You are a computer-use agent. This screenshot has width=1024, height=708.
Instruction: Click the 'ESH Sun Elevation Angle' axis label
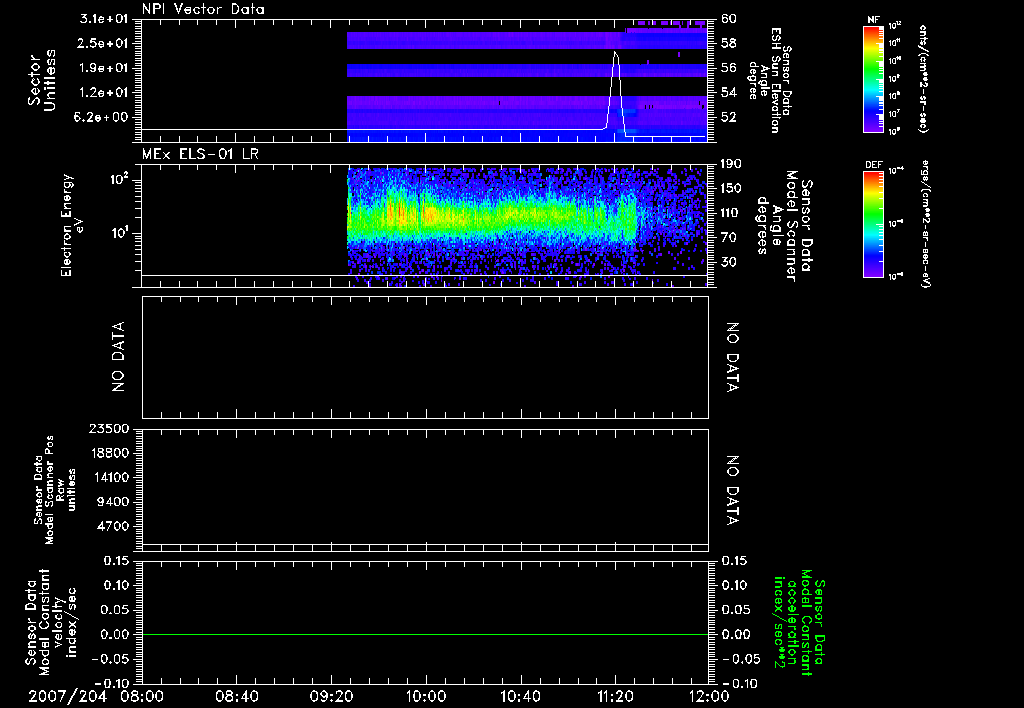coord(770,80)
